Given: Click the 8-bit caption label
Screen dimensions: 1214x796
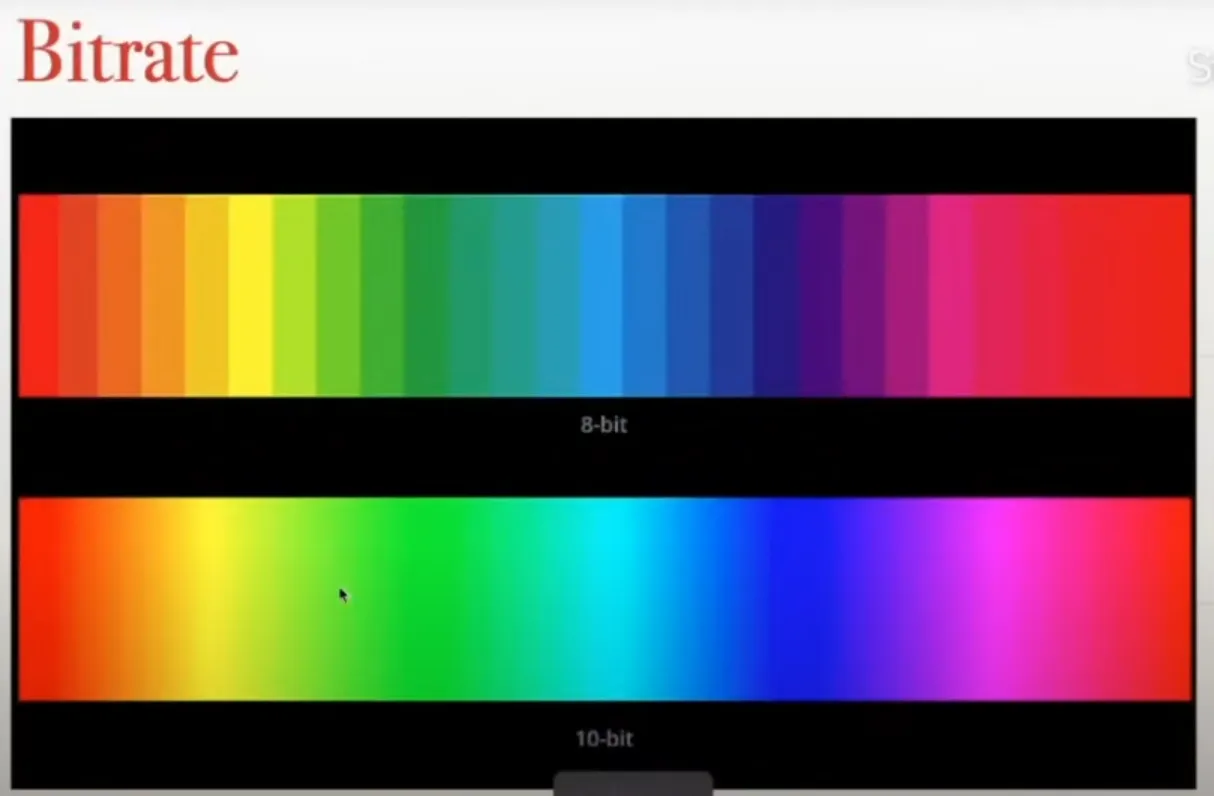Looking at the screenshot, I should (x=603, y=424).
